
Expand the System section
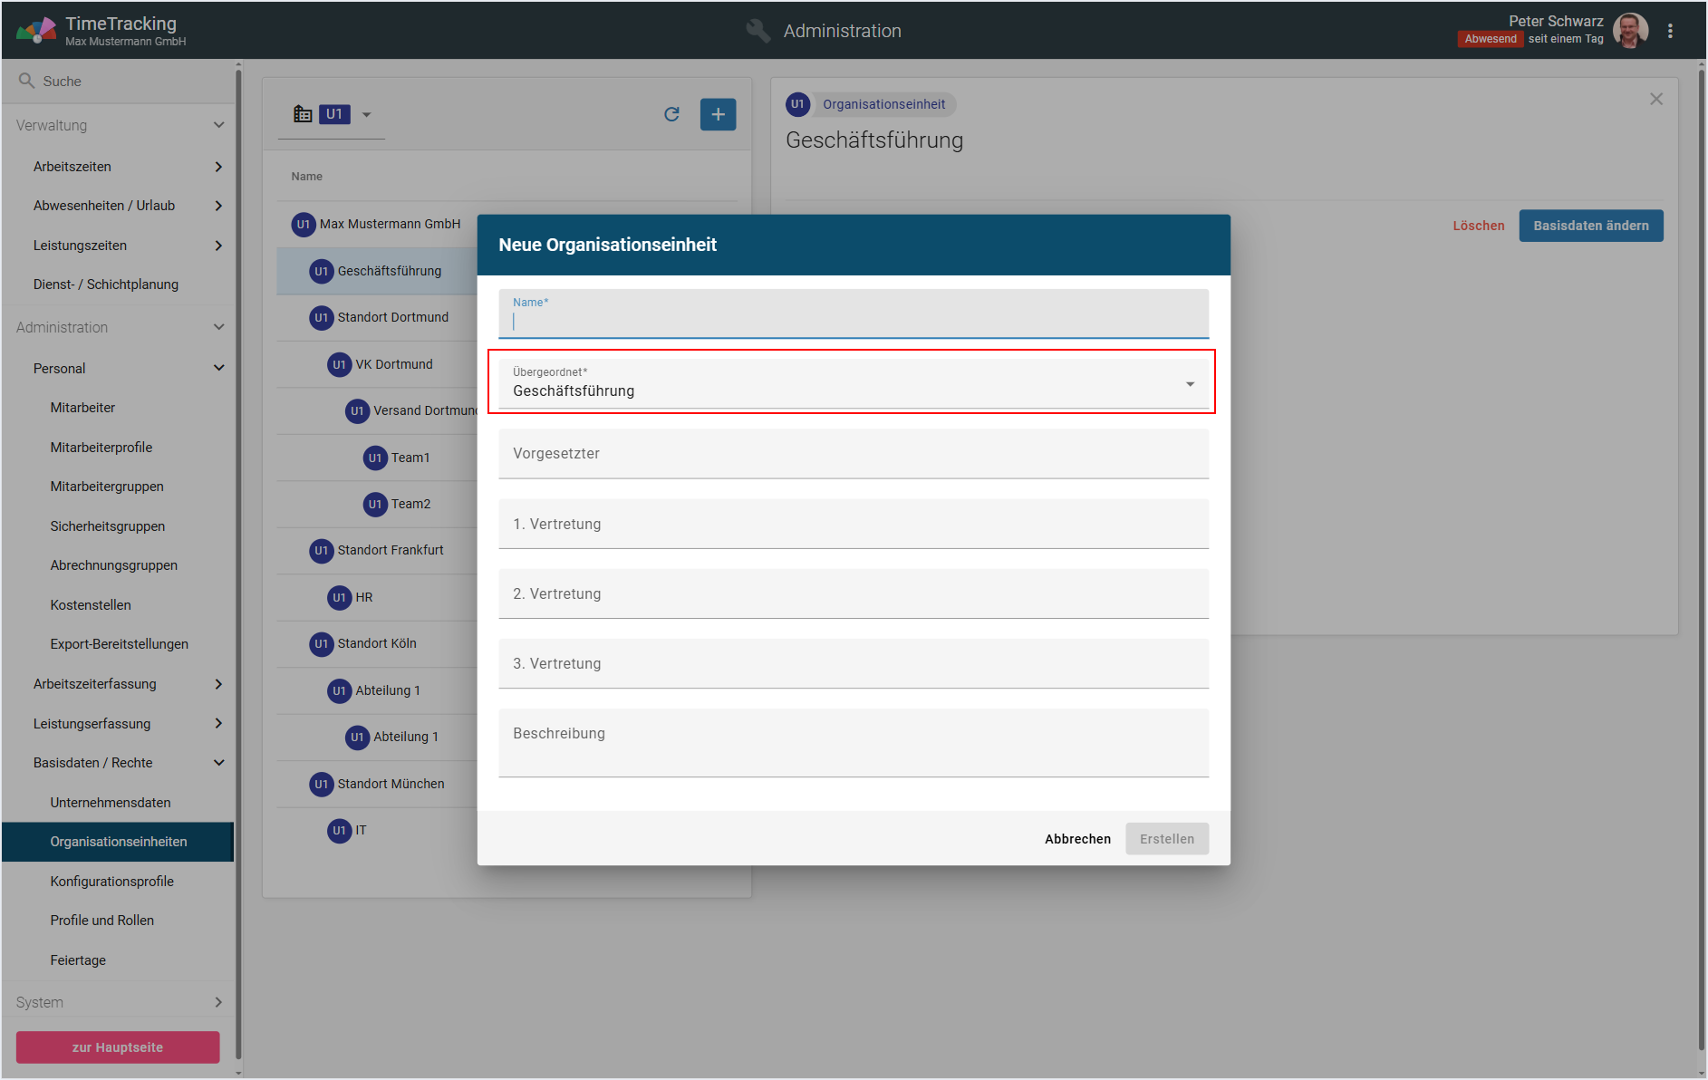coord(218,1002)
